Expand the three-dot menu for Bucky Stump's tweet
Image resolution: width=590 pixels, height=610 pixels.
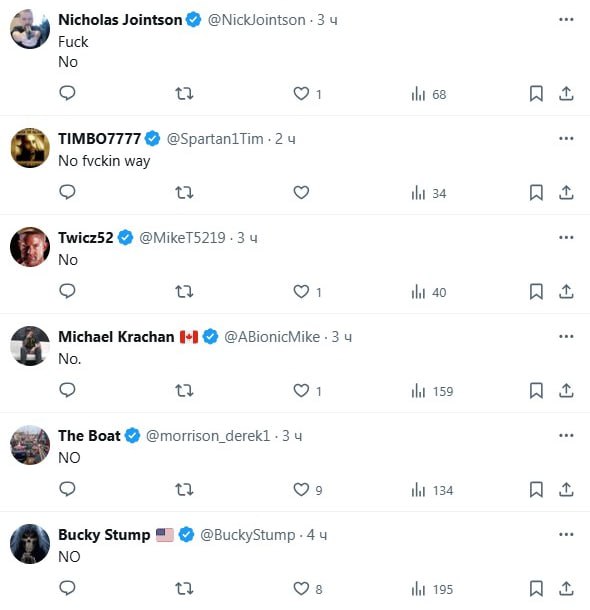click(x=566, y=535)
